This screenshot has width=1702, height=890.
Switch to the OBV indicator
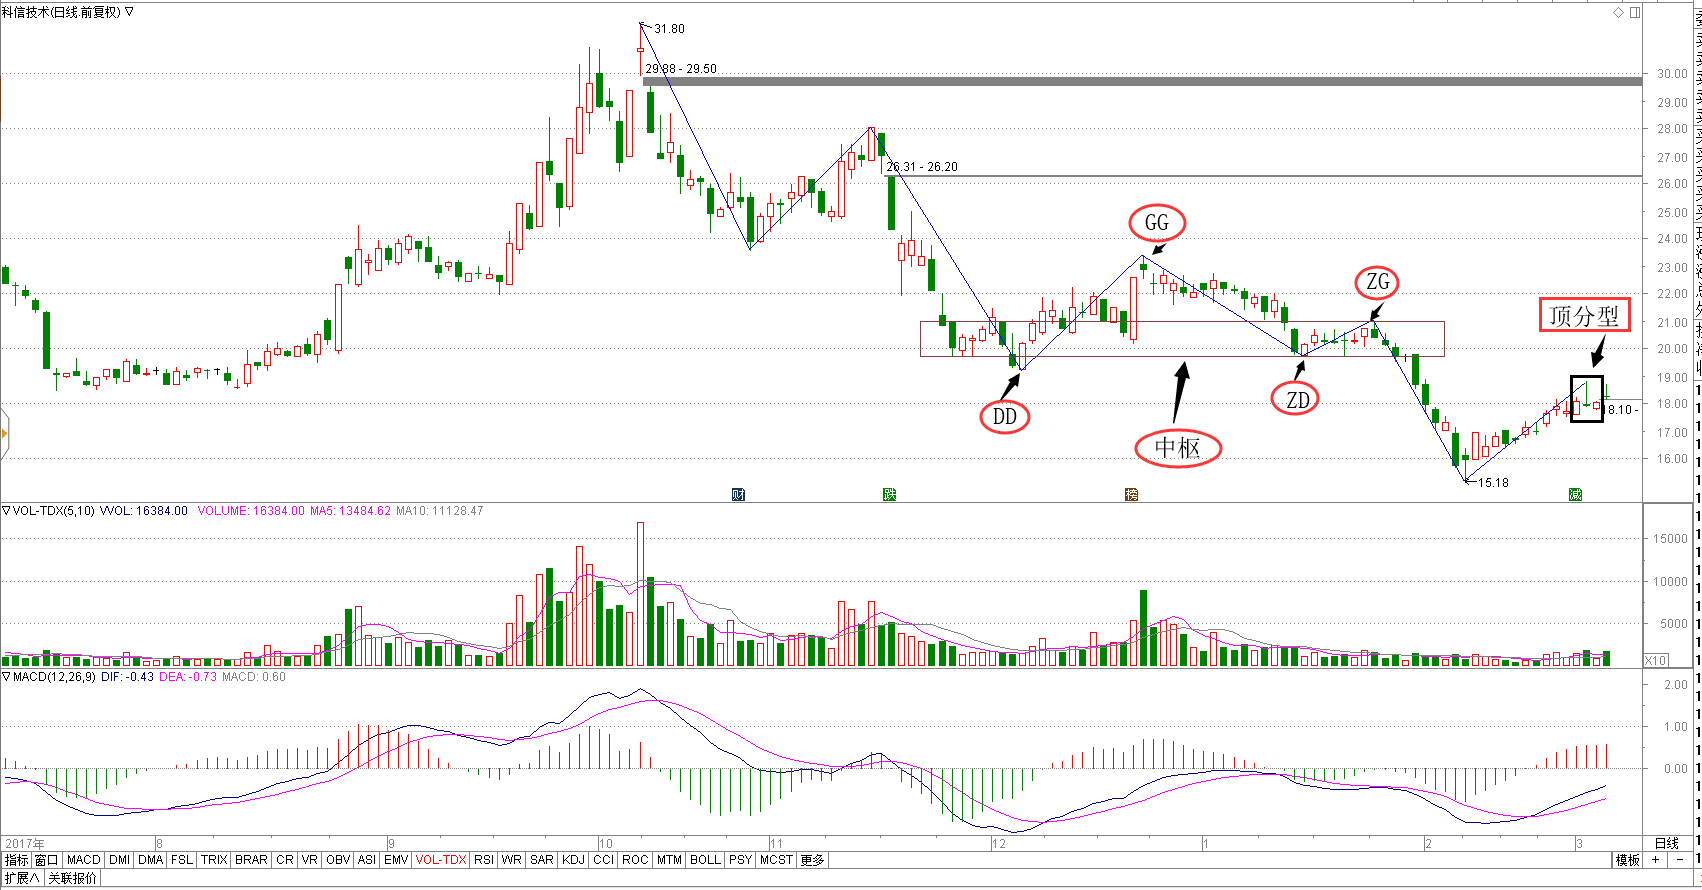[x=338, y=860]
